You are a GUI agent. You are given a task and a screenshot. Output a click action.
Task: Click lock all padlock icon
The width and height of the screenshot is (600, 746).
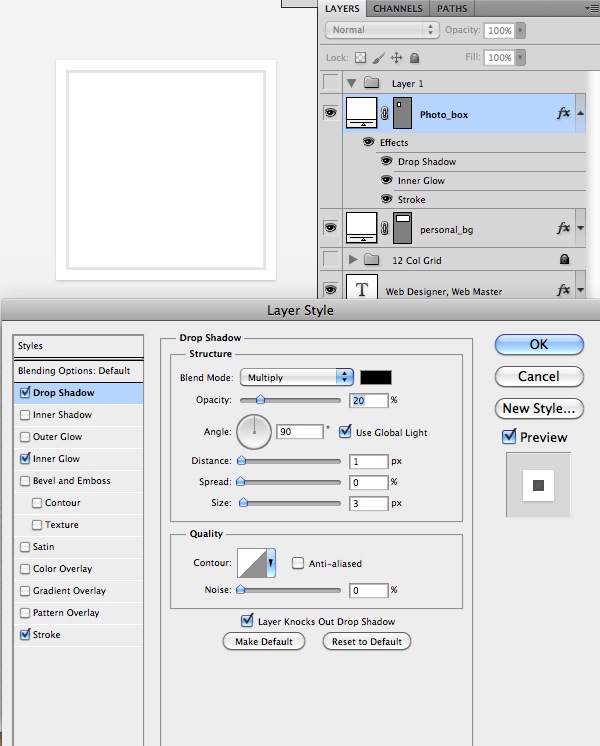[414, 58]
